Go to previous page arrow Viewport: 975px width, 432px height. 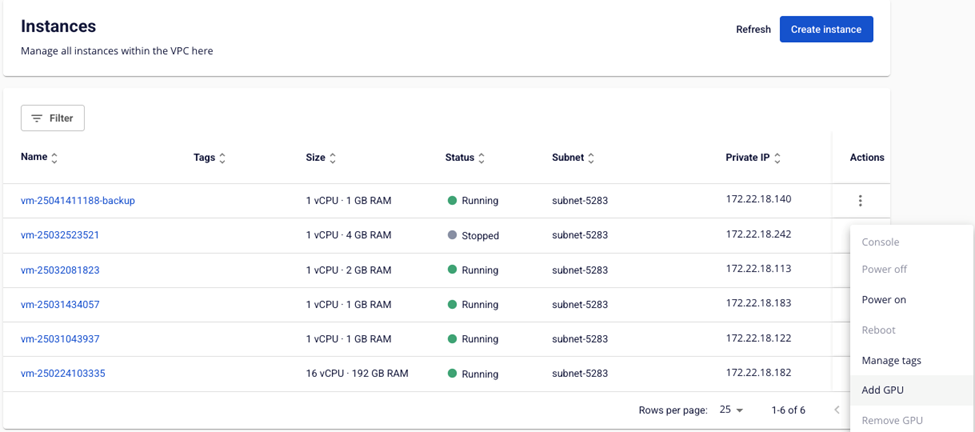point(837,410)
